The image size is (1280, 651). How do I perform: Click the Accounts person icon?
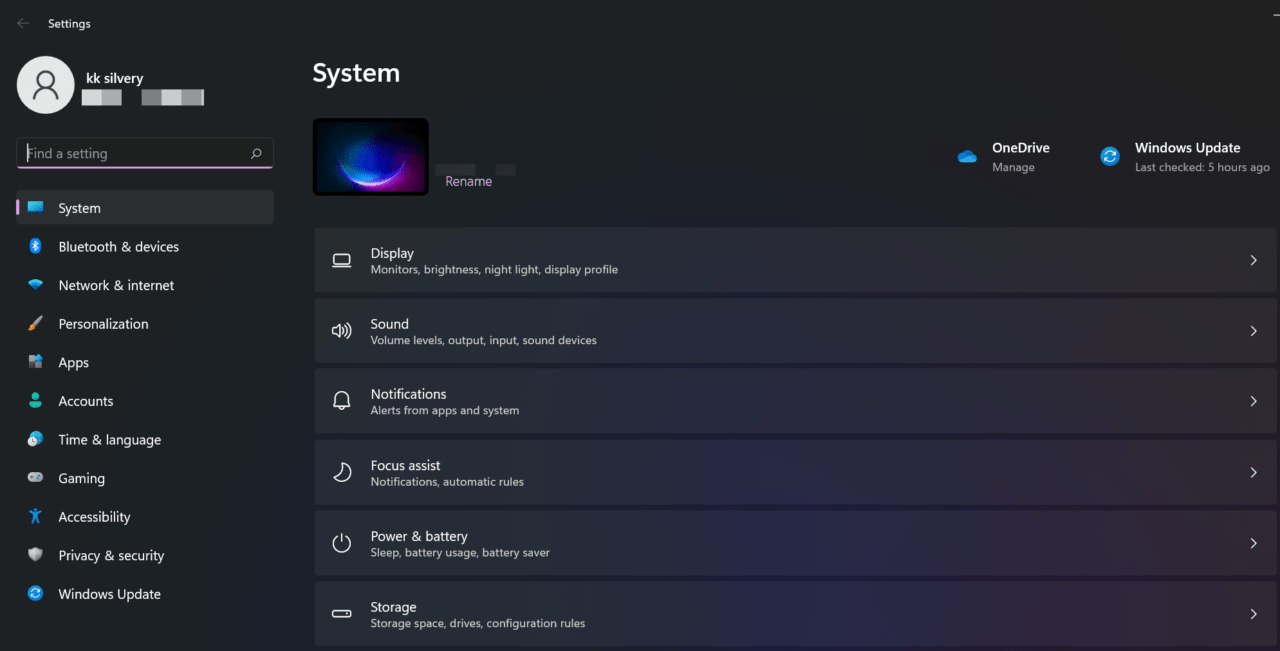coord(36,401)
